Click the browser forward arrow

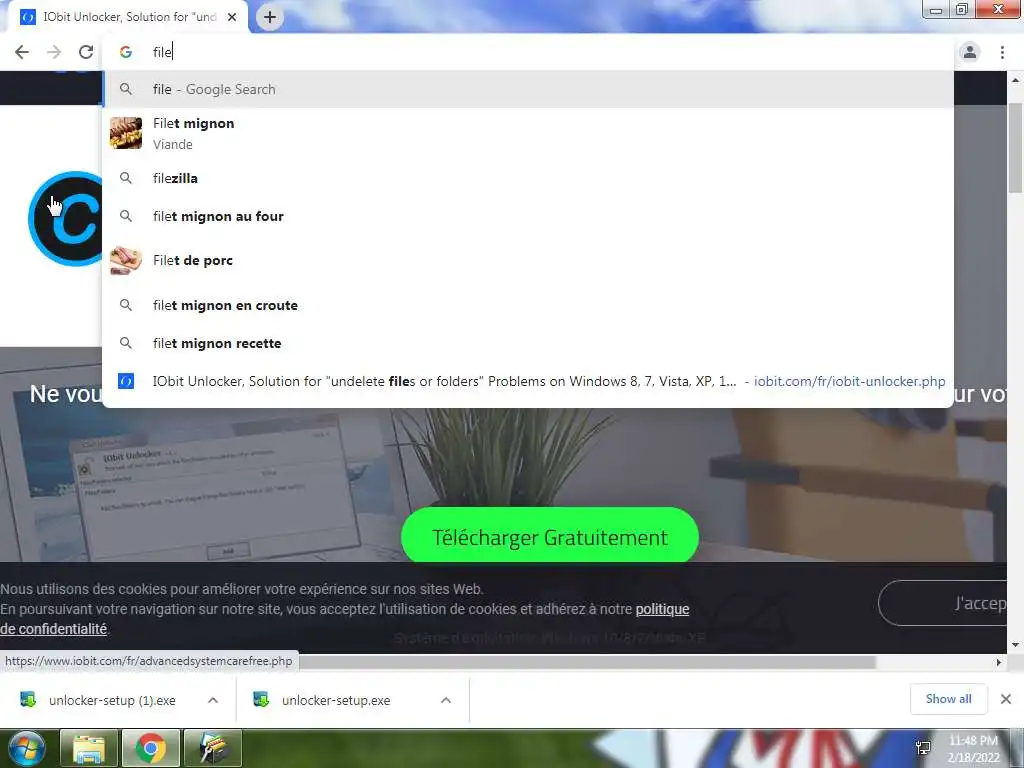click(x=54, y=52)
